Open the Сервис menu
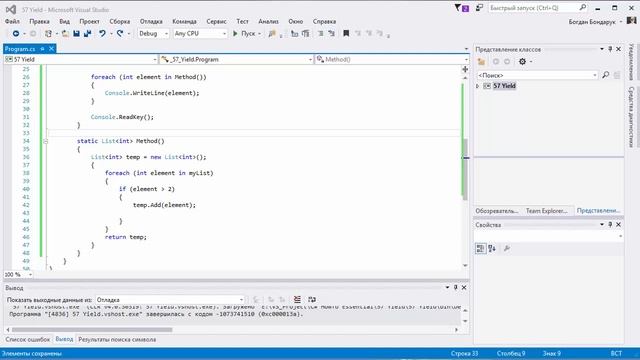Screen dimensions: 640x360 pos(216,21)
